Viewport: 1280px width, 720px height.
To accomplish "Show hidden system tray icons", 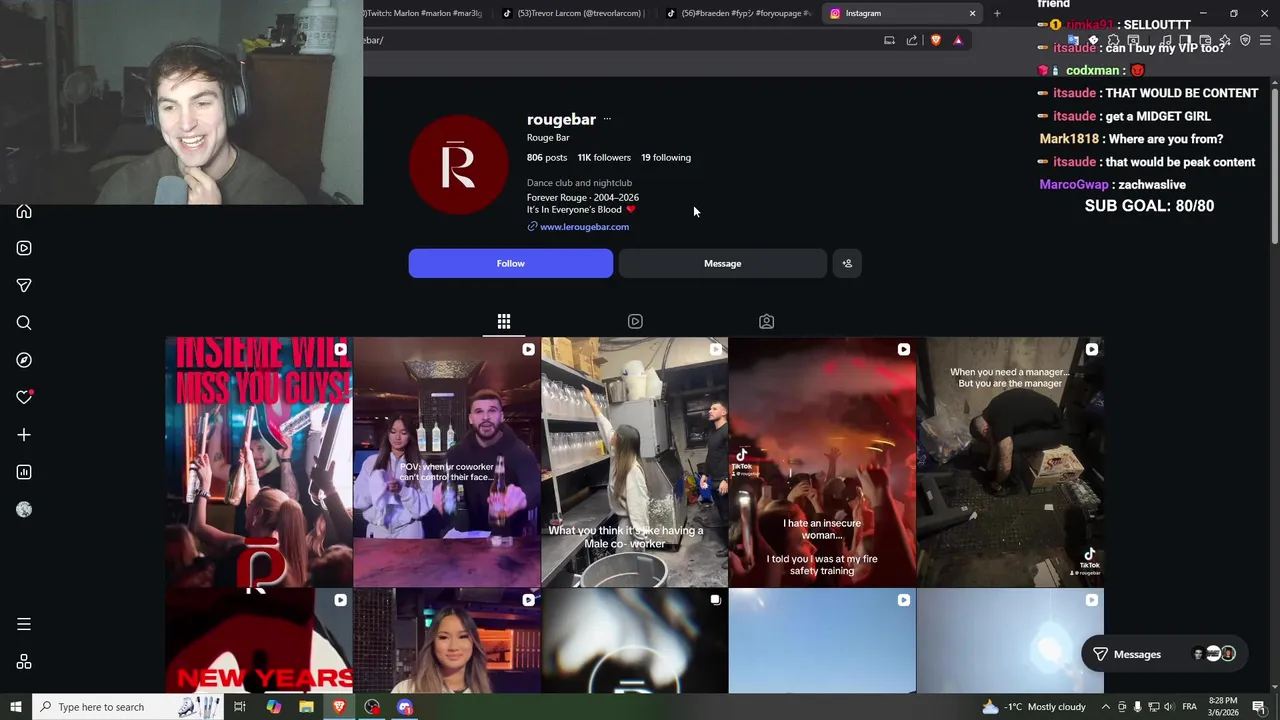I will tap(1105, 707).
